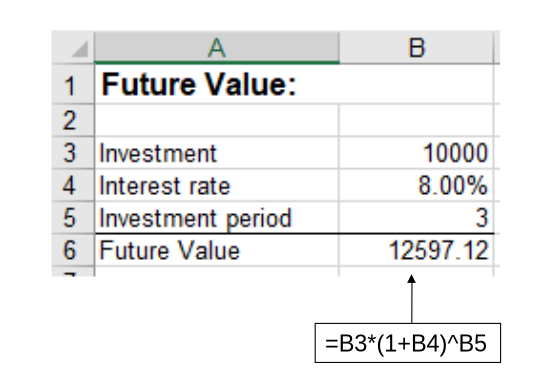Viewport: 533px width, 382px height.
Task: Select the Investment period label cell
Action: coord(217,218)
